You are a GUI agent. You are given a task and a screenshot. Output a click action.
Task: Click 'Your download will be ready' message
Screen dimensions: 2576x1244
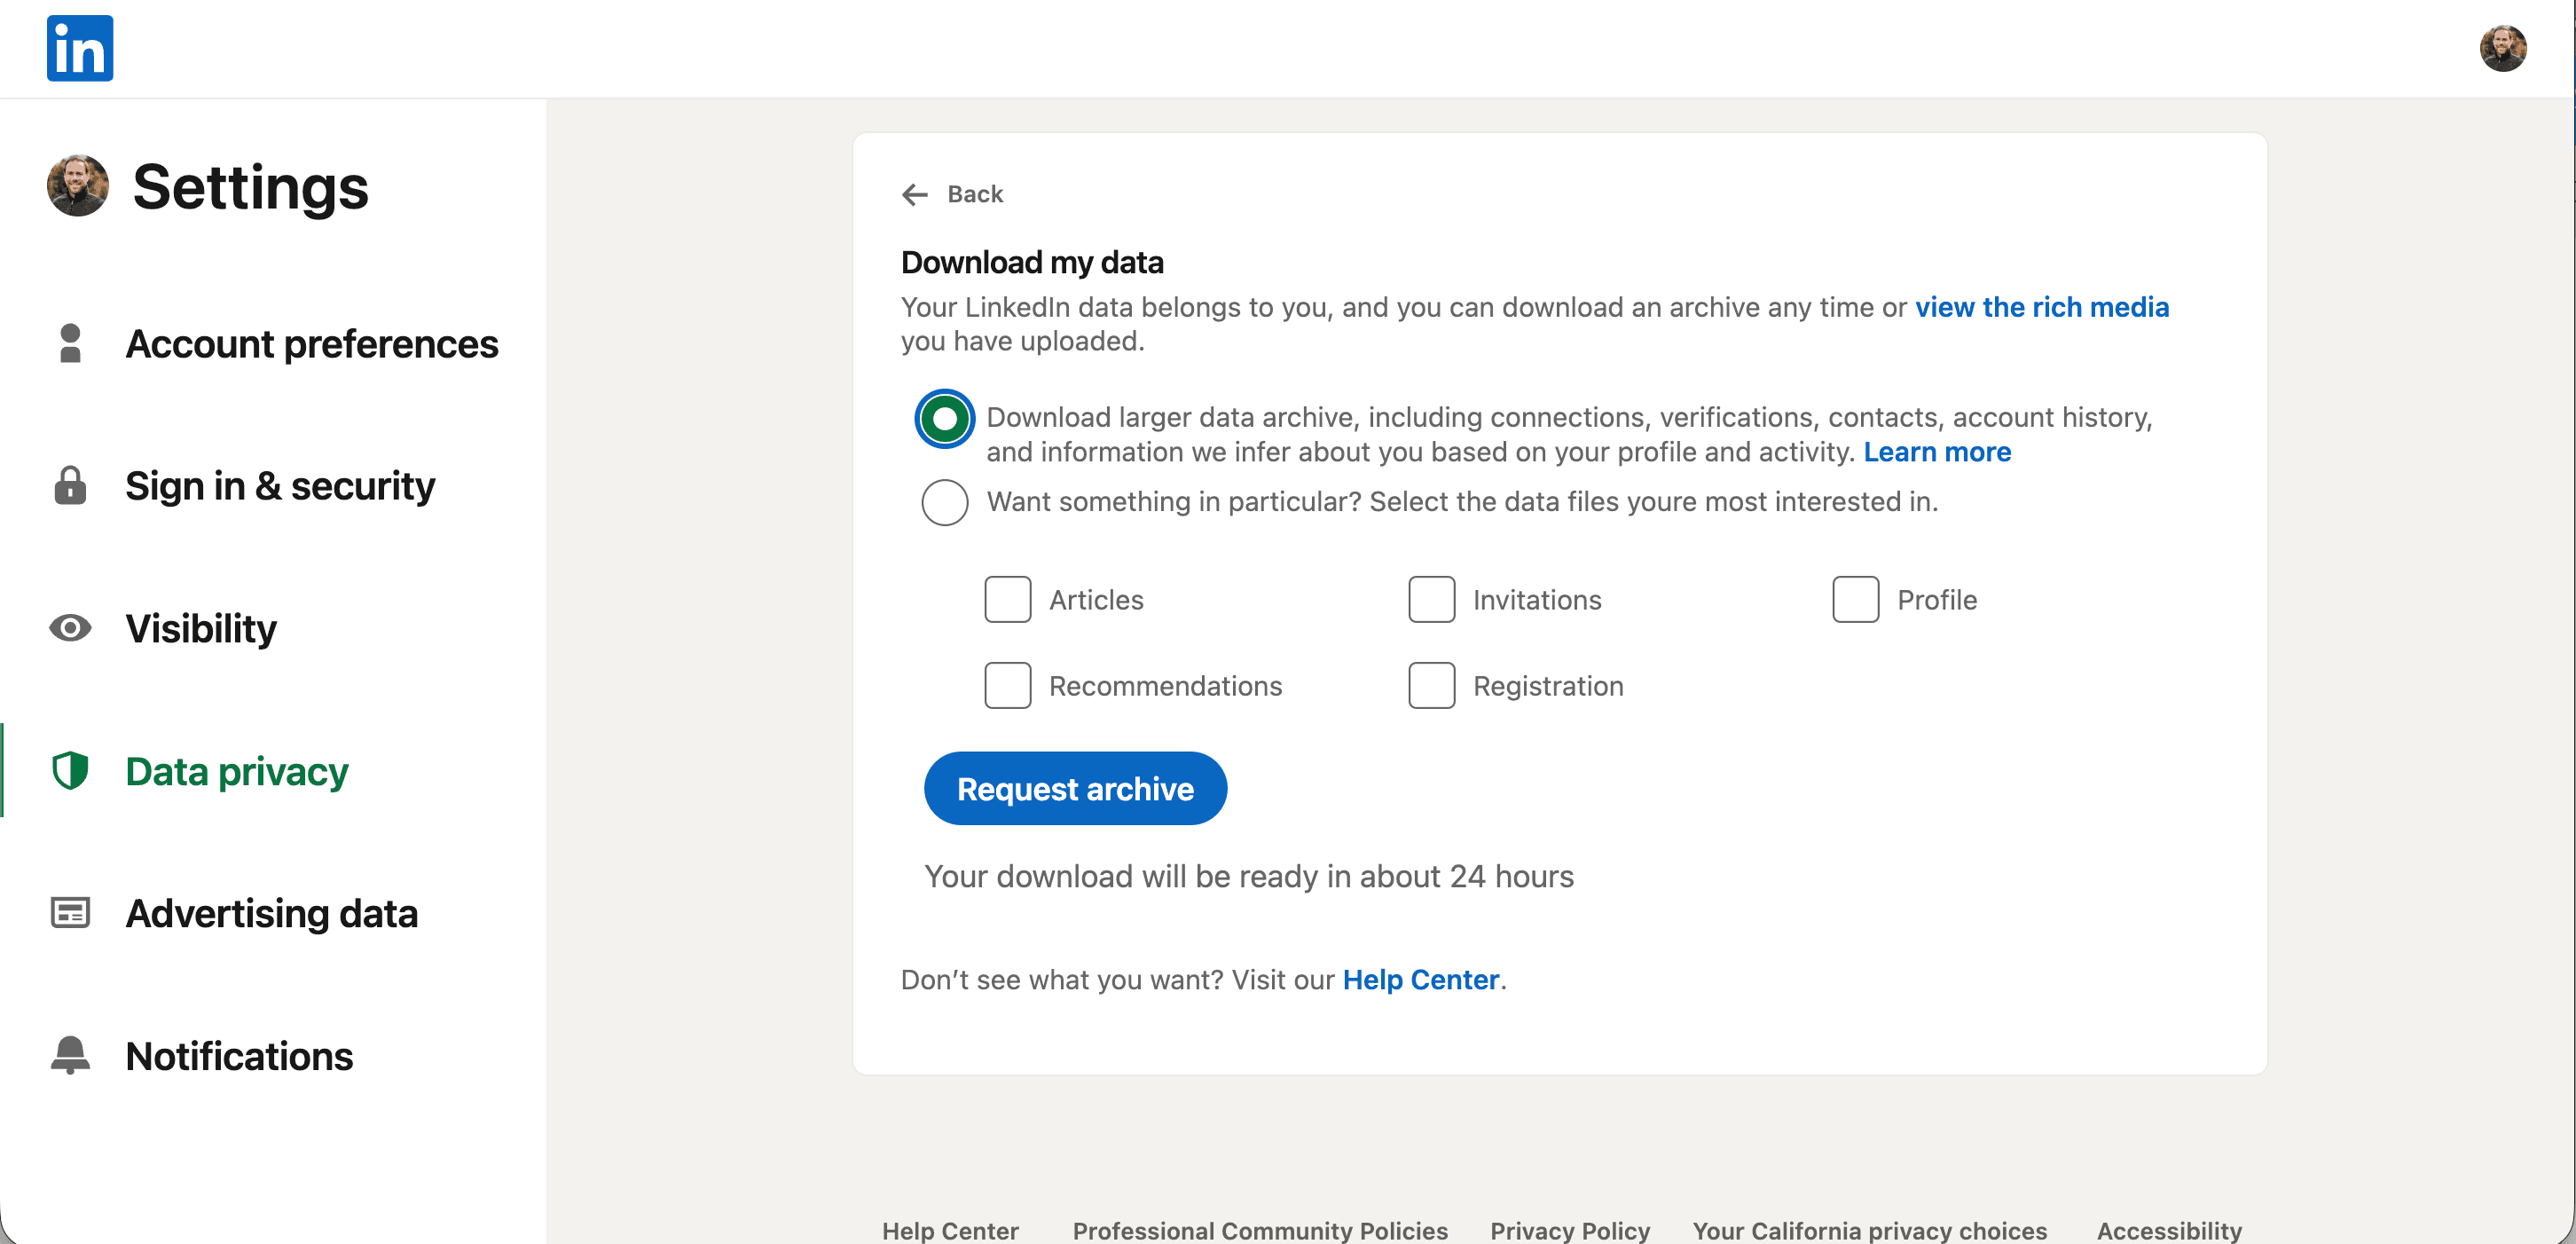(1249, 876)
